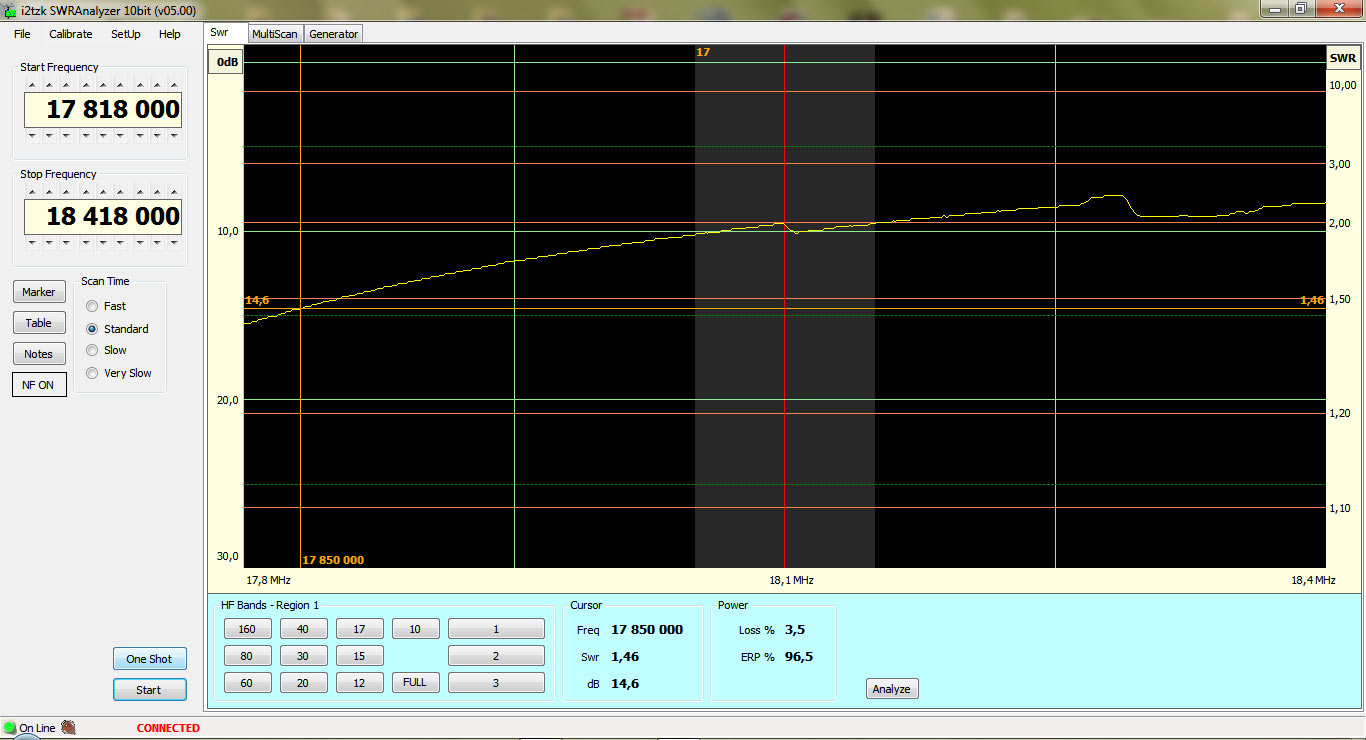
Task: Select the 60 HF band button
Action: (247, 683)
